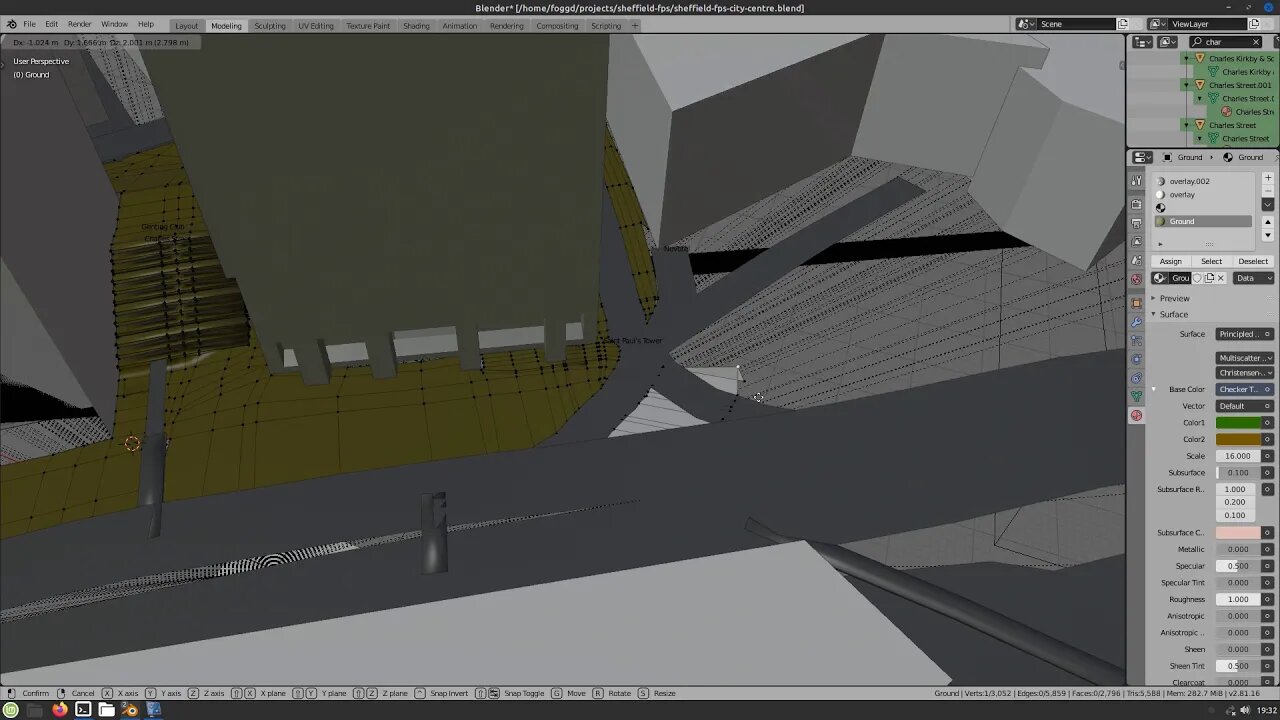Open the Render properties tab
This screenshot has height=720, width=1280.
(1136, 204)
